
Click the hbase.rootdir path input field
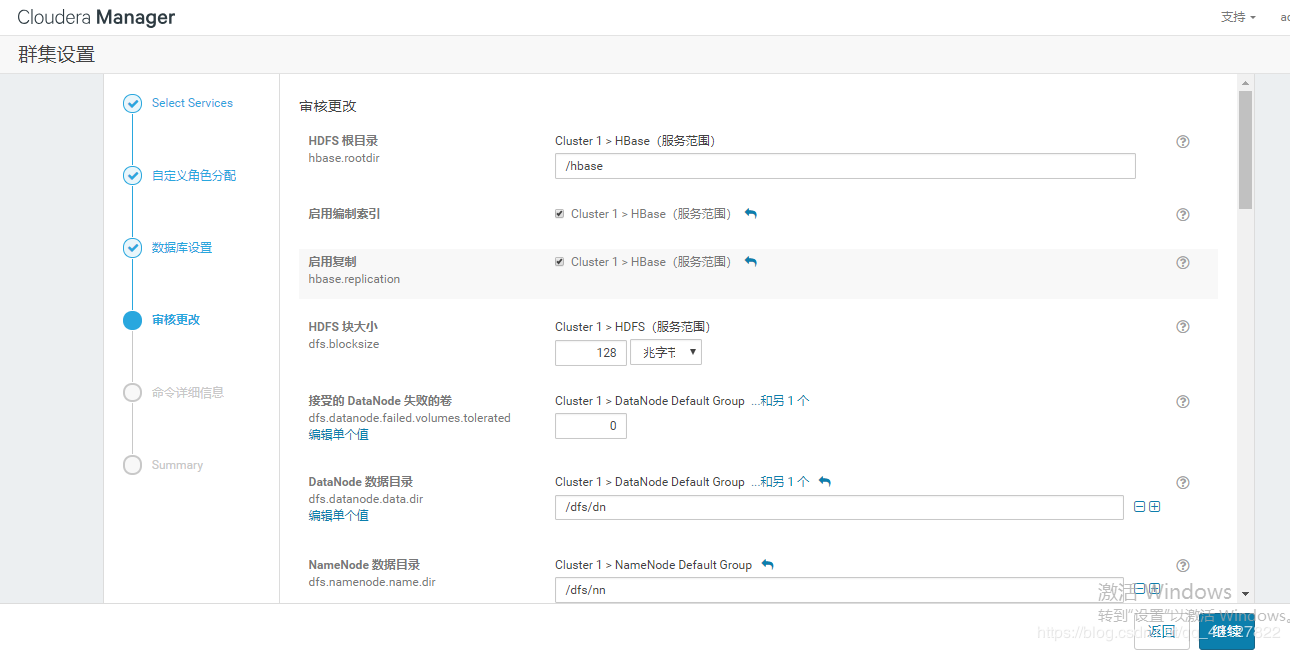(x=845, y=166)
